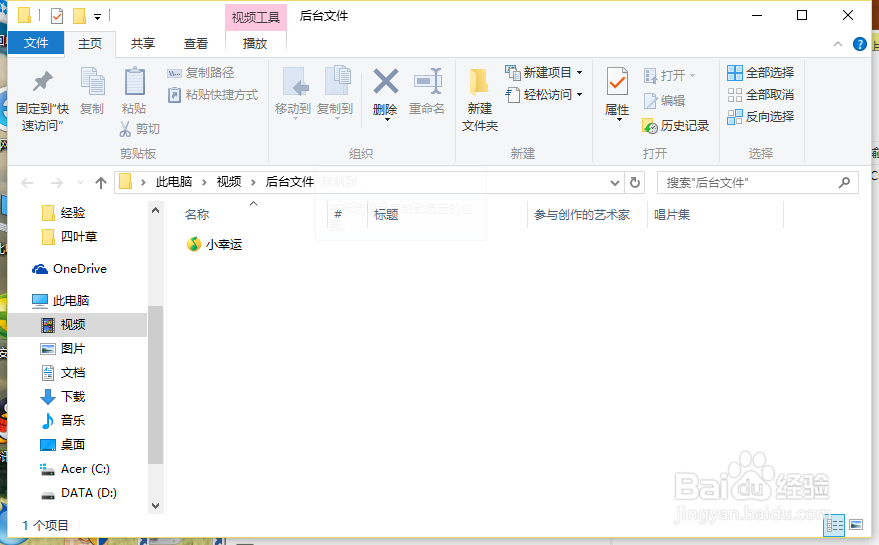Image resolution: width=879 pixels, height=545 pixels.
Task: Open Help question mark icon
Action: pos(859,44)
